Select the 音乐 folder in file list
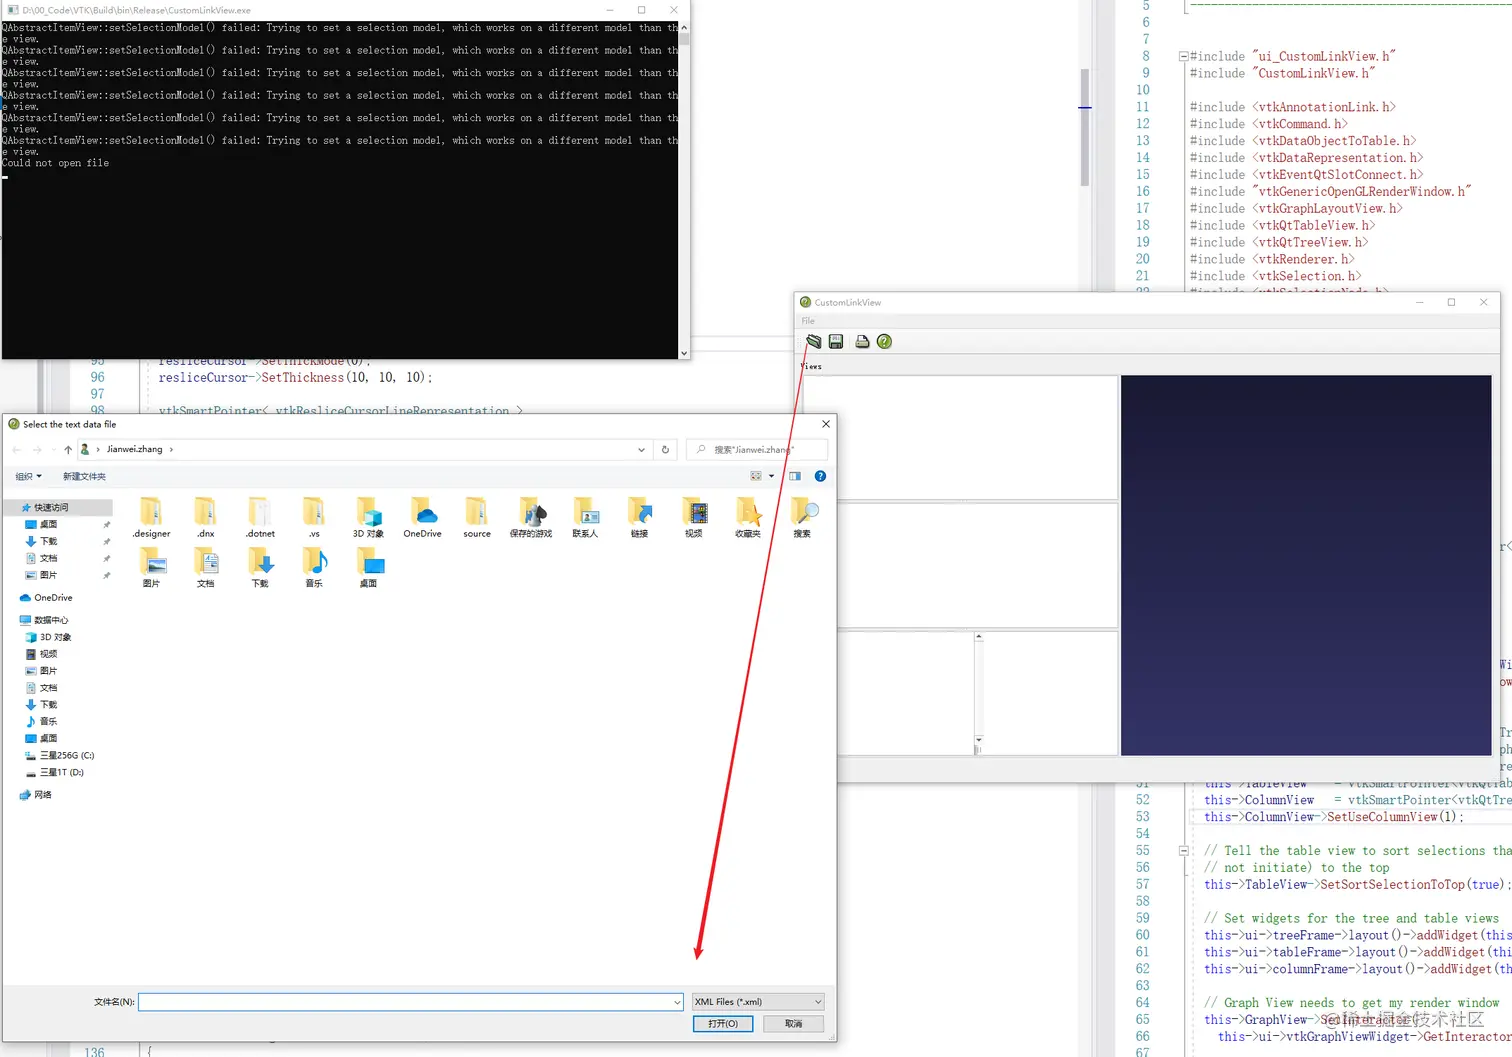Image resolution: width=1512 pixels, height=1057 pixels. click(314, 568)
